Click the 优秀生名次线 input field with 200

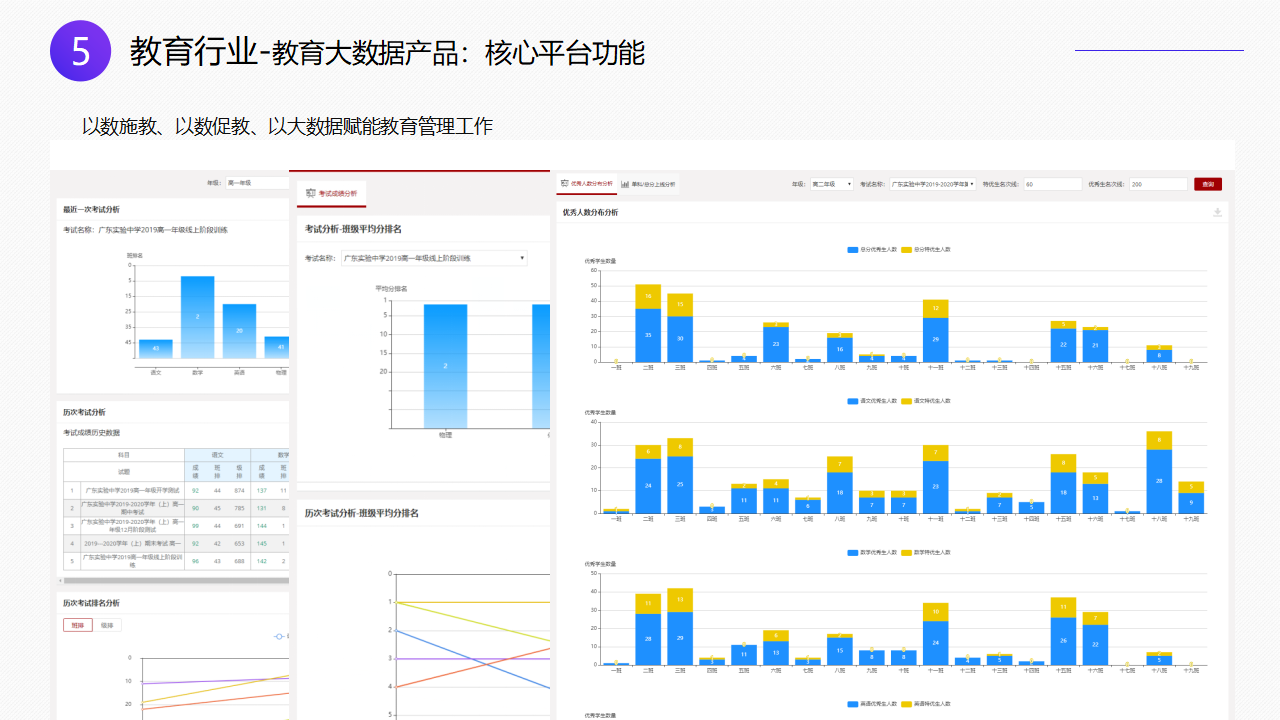(1158, 184)
